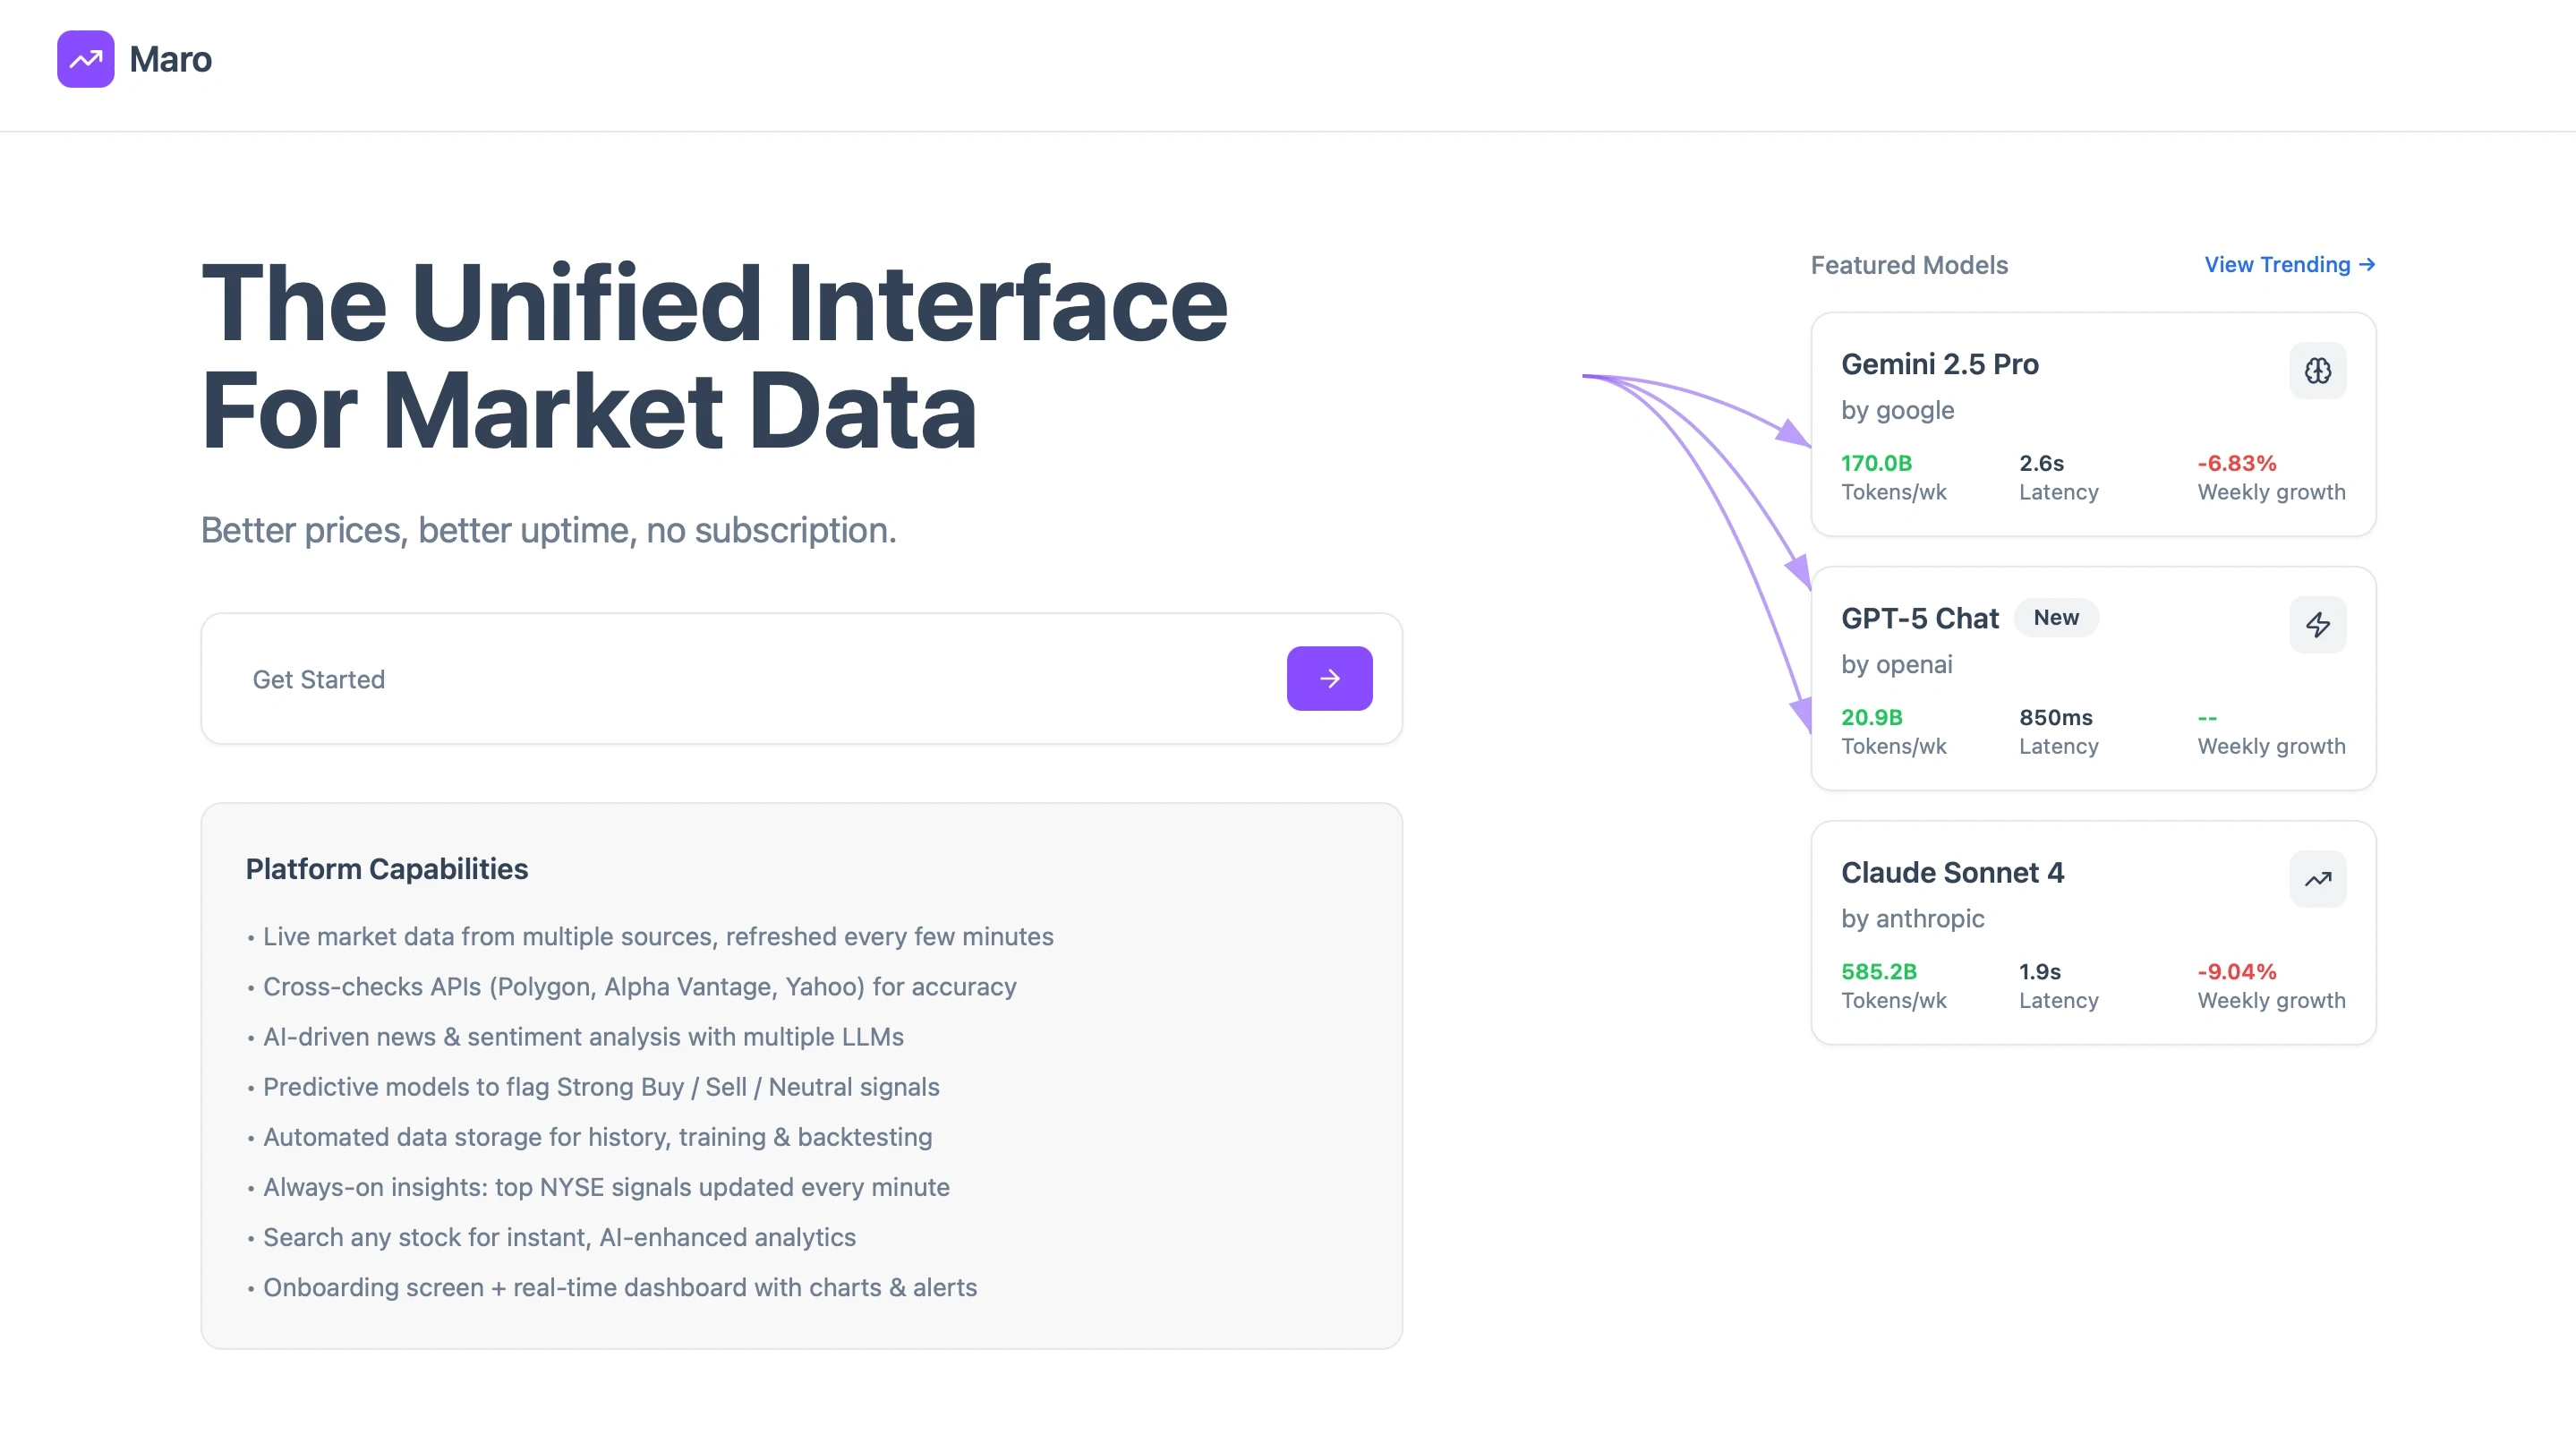Image resolution: width=2576 pixels, height=1452 pixels.
Task: Click the Maro brand name text
Action: coord(170,59)
